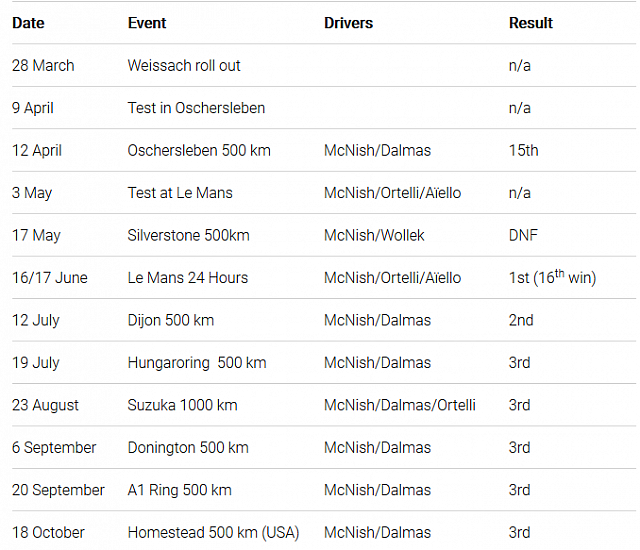Image resolution: width=640 pixels, height=550 pixels.
Task: Click the Oschersleben 500 km event
Action: pyautogui.click(x=199, y=151)
